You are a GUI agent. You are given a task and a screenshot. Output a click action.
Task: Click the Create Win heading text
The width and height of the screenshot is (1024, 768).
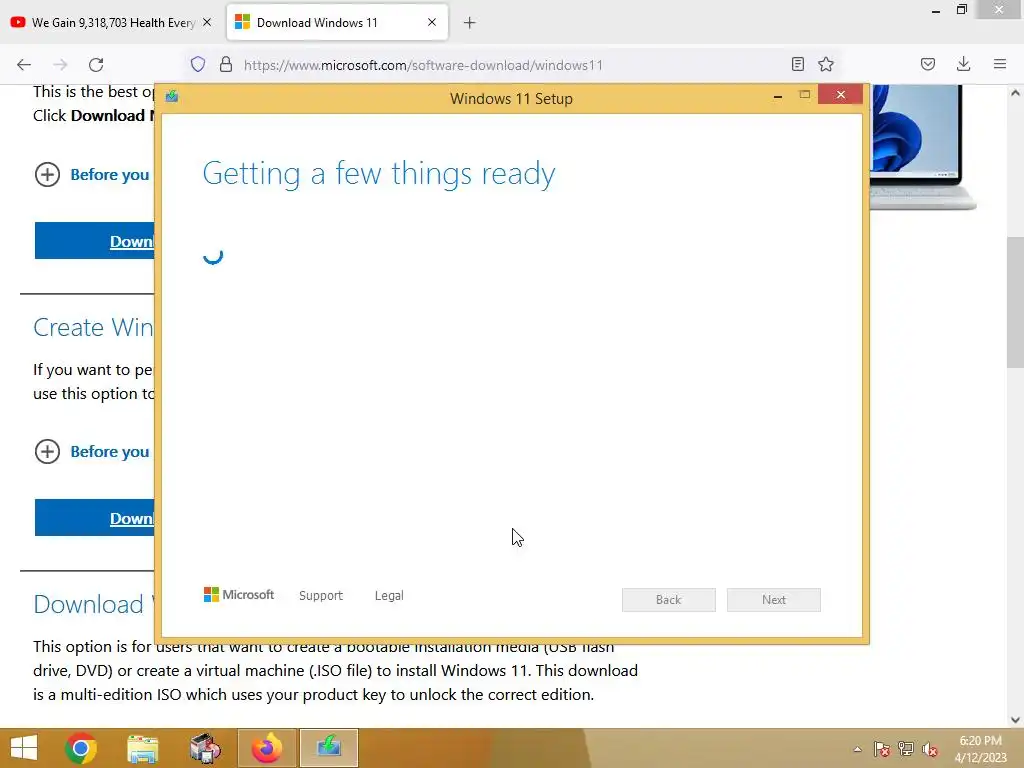[x=93, y=327]
